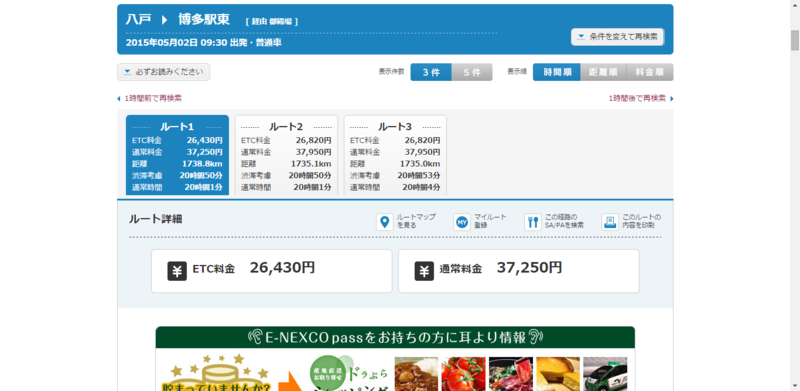Viewport: 800px width, 391px height.
Task: Click the ETC料金 26,430円 amount box
Action: 271,271
